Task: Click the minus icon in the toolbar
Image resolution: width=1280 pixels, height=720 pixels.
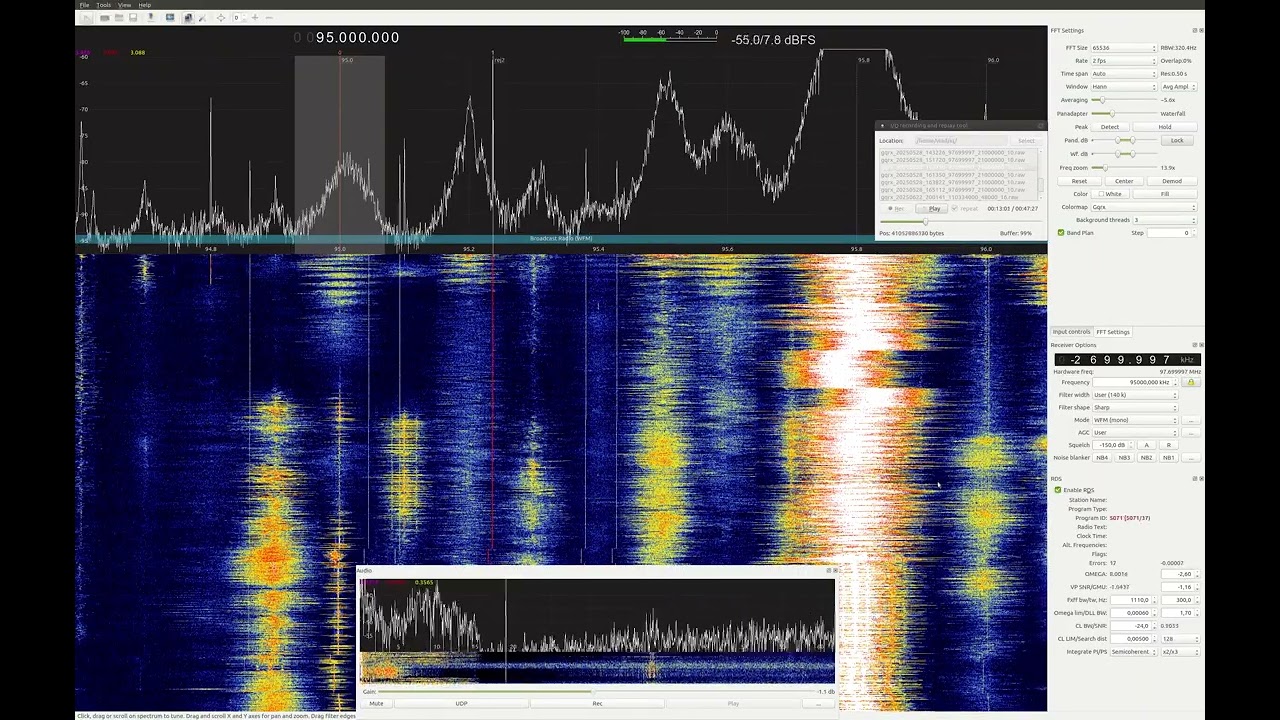Action: point(269,18)
